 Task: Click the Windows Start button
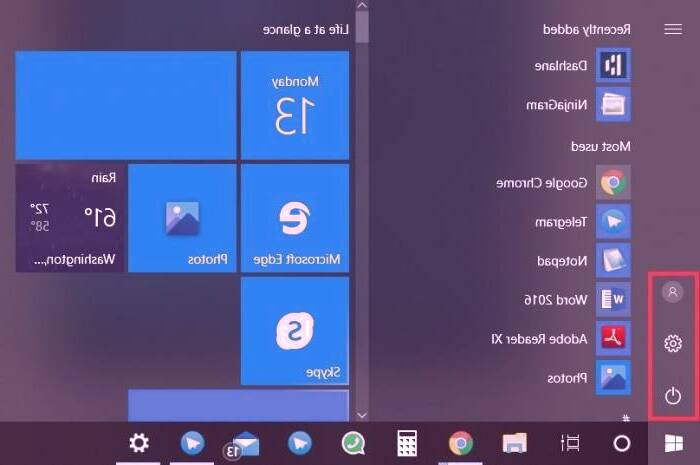[x=674, y=444]
